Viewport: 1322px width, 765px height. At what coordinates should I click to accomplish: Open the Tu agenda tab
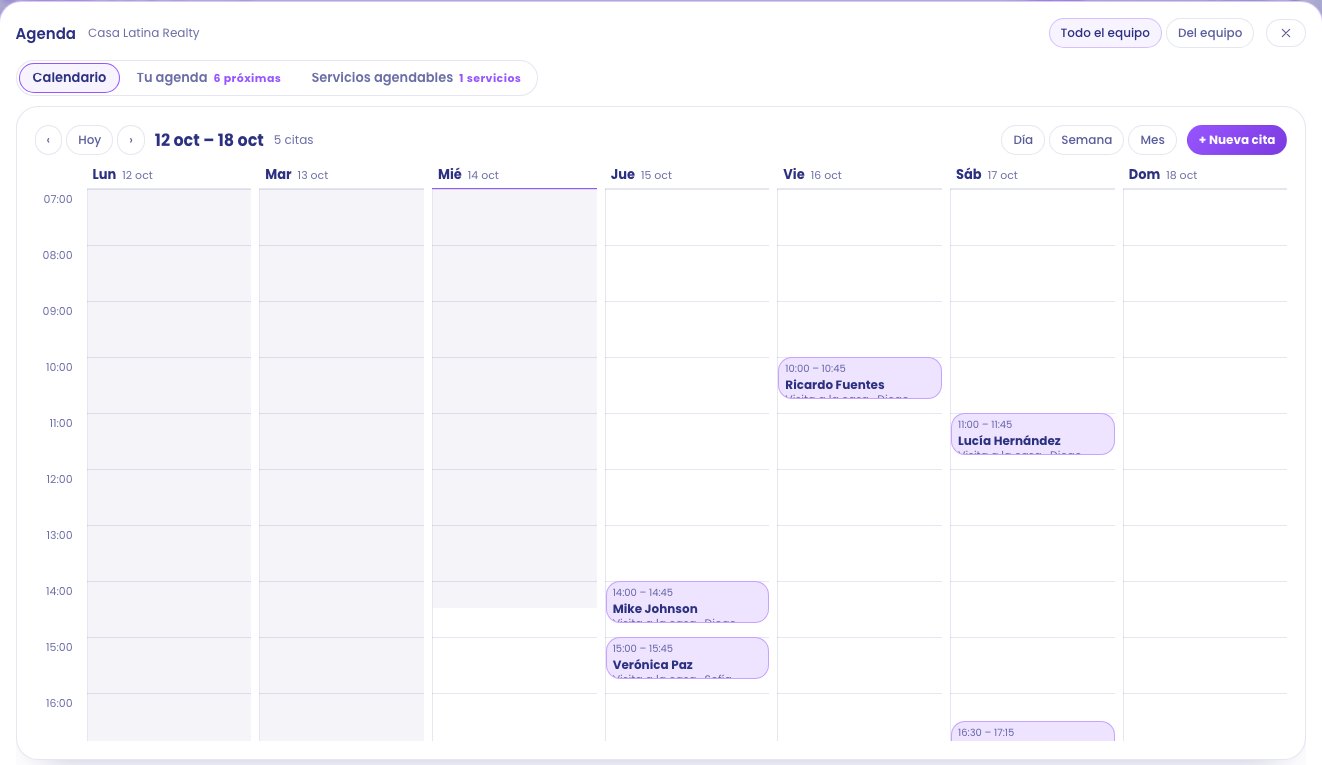pos(209,78)
